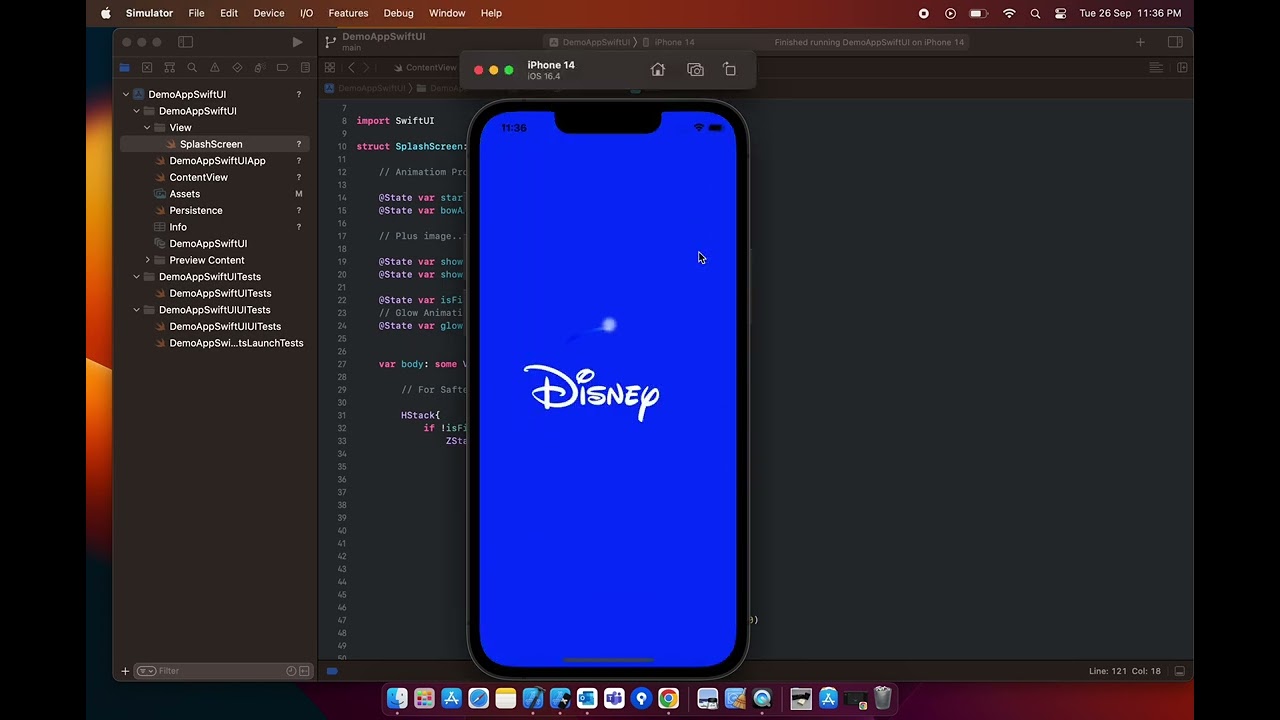The width and height of the screenshot is (1280, 720).
Task: Click the plus button in Xcode toolbar
Action: coord(1140,42)
